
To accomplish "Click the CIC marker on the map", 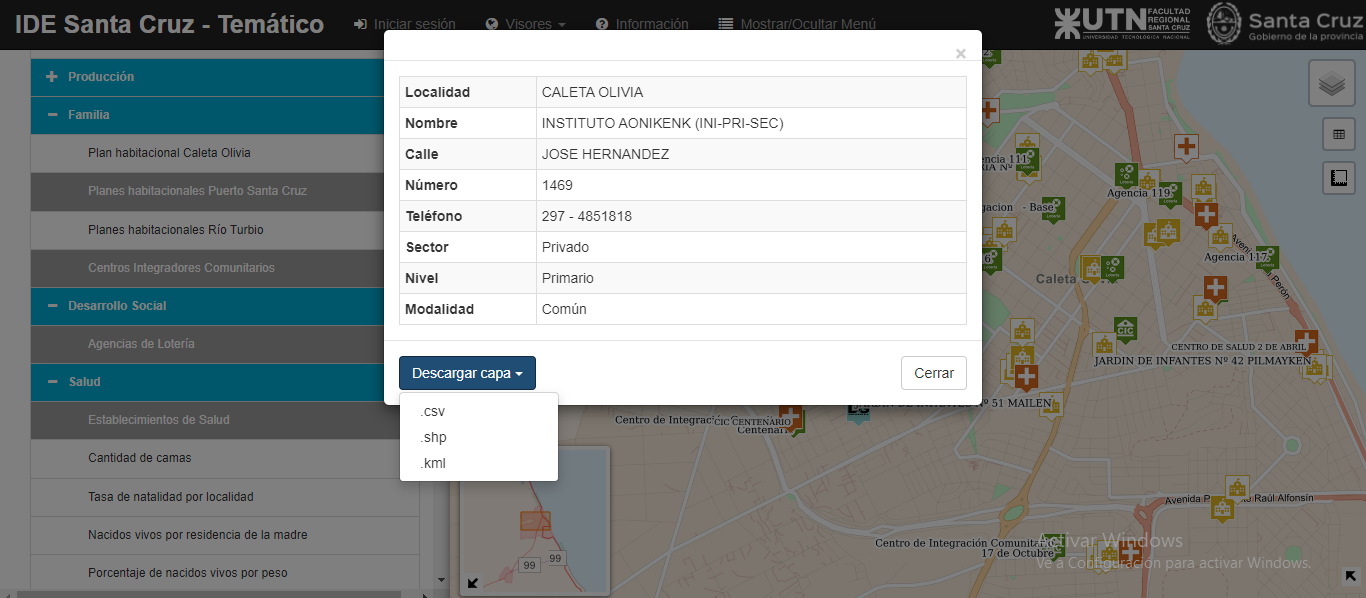I will pos(1125,329).
